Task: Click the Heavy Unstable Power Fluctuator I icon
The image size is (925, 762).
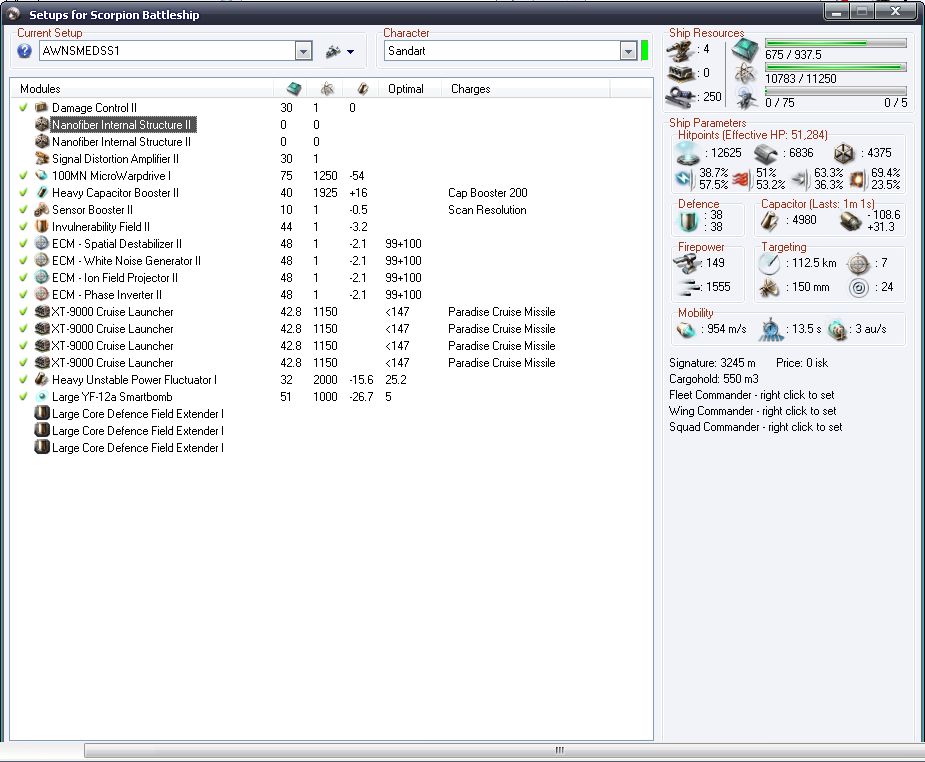Action: coord(41,379)
